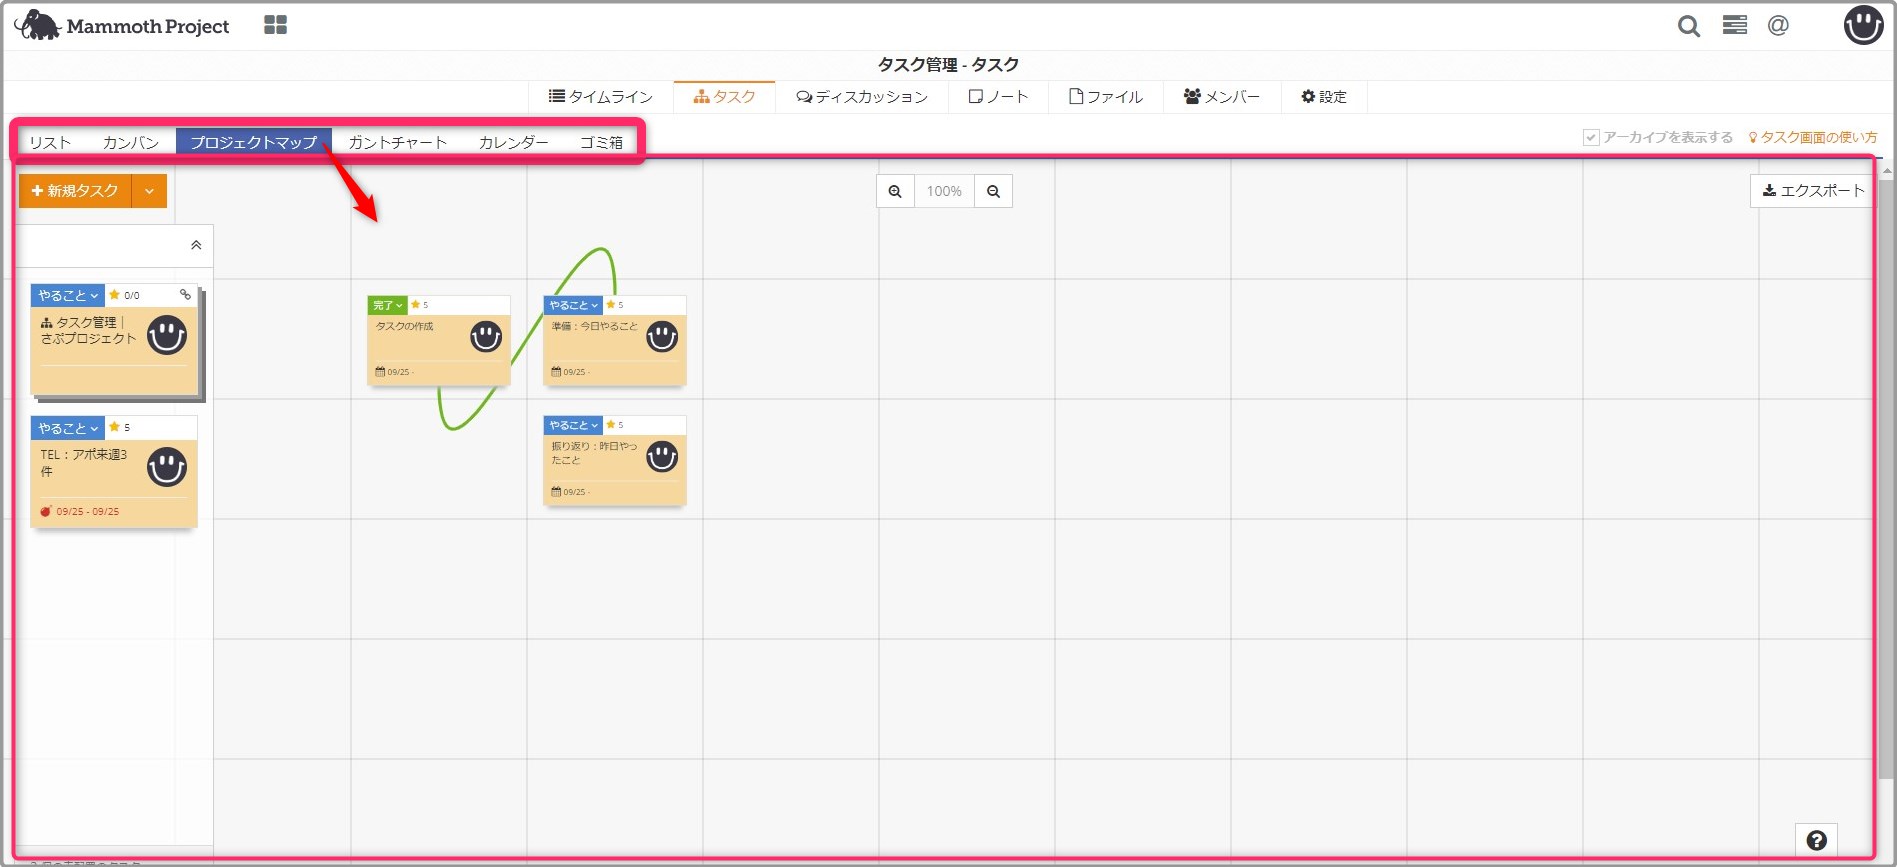Click the zoom in magnifier button
Screen dimensions: 1897x867
point(895,191)
